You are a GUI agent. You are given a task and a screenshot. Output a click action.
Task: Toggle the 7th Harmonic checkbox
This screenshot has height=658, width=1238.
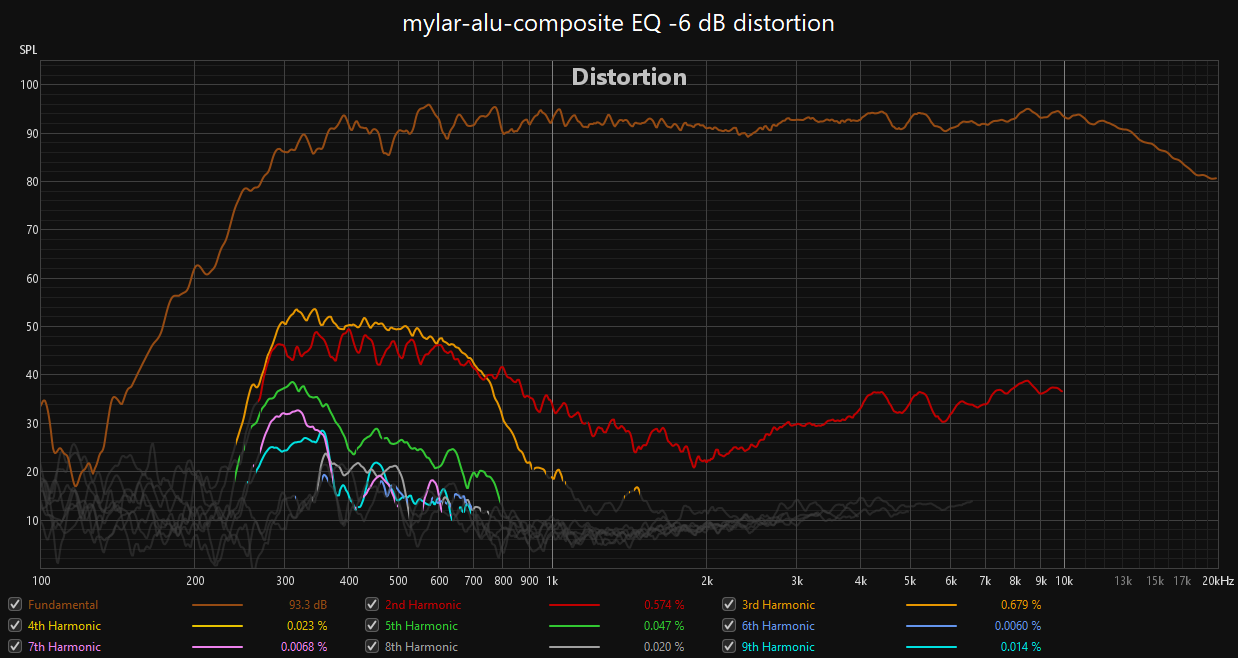tap(15, 647)
